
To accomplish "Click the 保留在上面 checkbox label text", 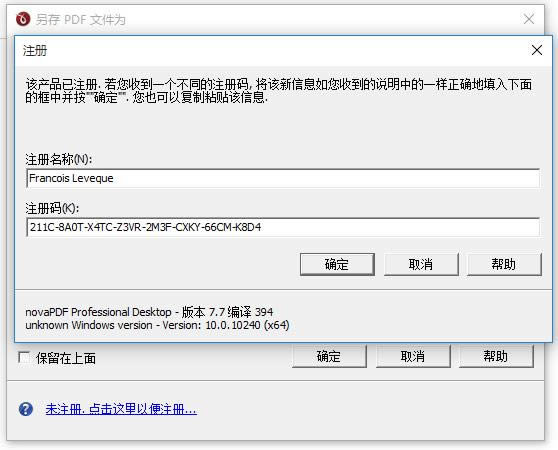I will pos(66,358).
